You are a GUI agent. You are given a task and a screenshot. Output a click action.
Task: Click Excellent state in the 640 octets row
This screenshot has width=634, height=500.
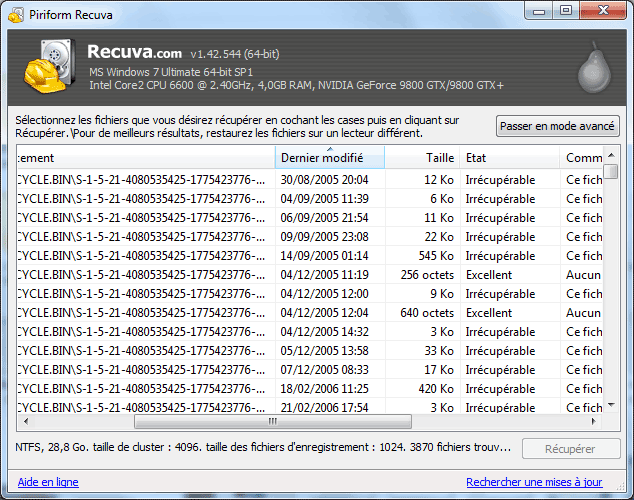(489, 313)
